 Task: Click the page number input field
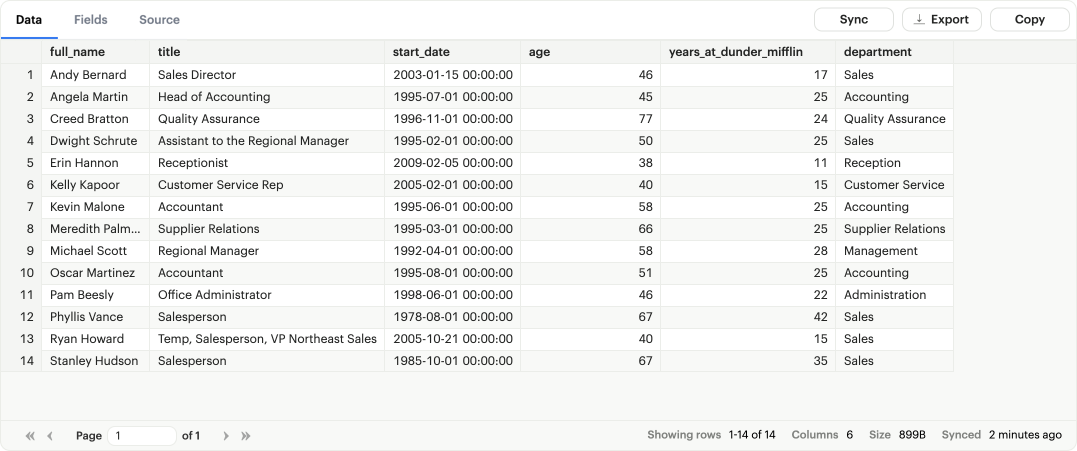[141, 436]
